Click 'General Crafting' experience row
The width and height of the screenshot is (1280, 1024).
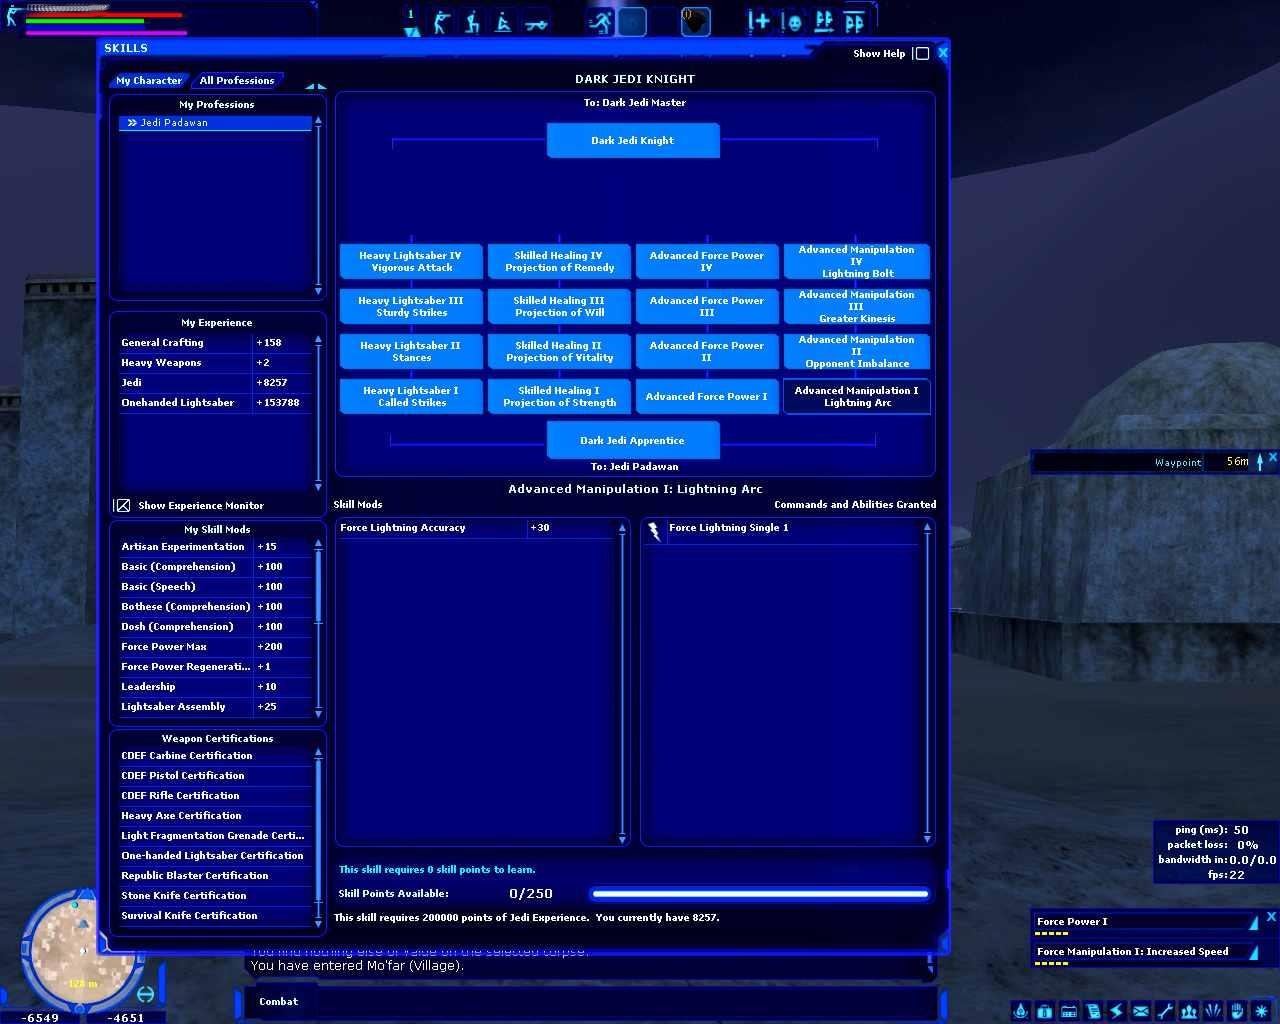pos(215,343)
